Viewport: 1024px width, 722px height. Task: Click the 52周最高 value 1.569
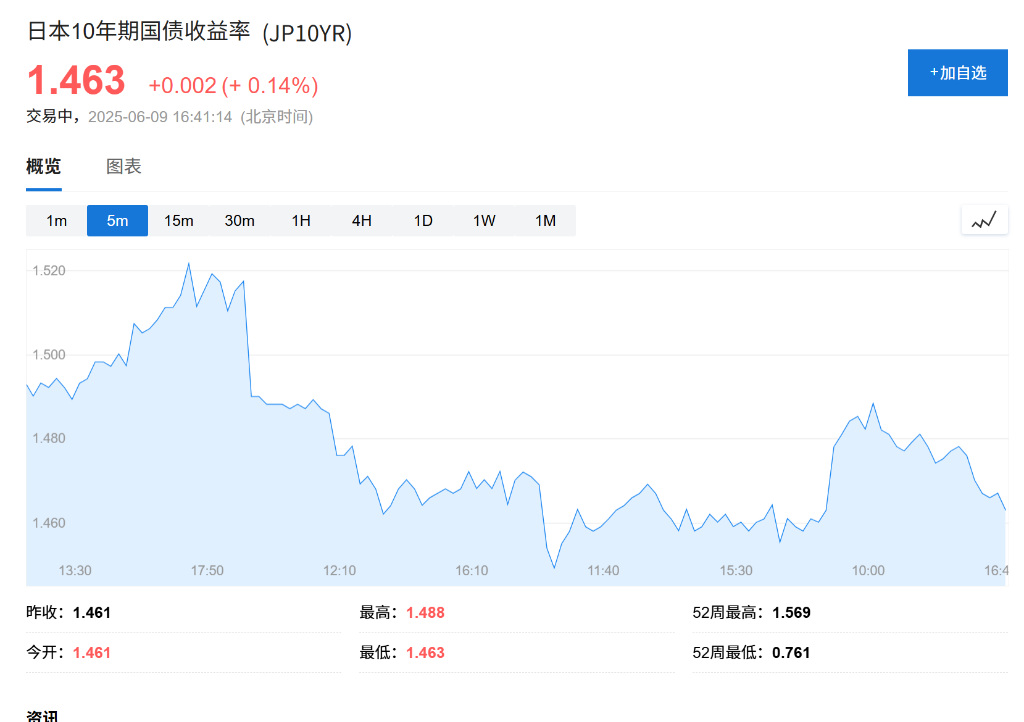pos(791,612)
